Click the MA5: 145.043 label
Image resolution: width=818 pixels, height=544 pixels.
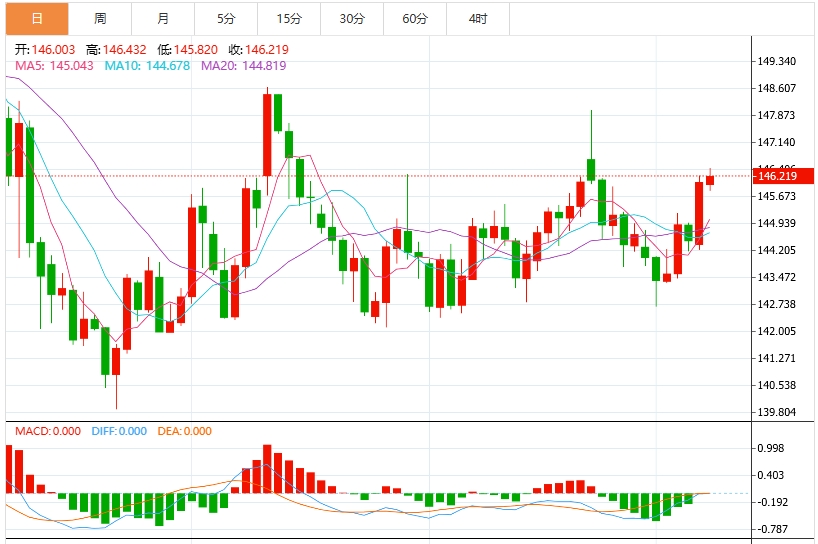(x=54, y=66)
